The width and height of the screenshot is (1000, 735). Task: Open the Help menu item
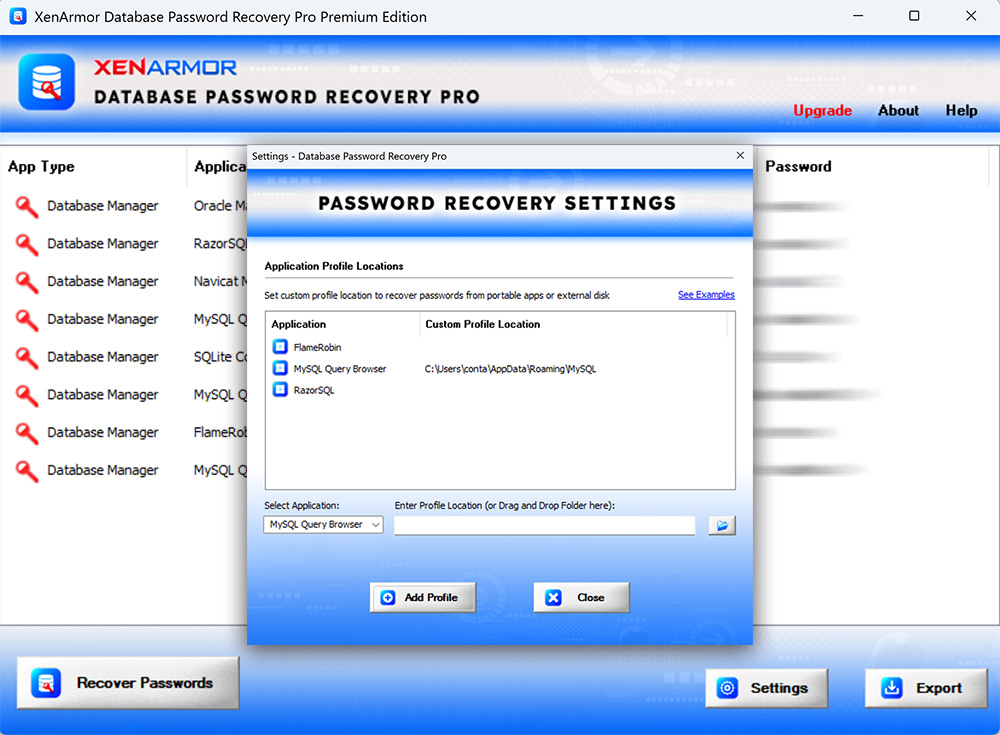click(x=961, y=110)
